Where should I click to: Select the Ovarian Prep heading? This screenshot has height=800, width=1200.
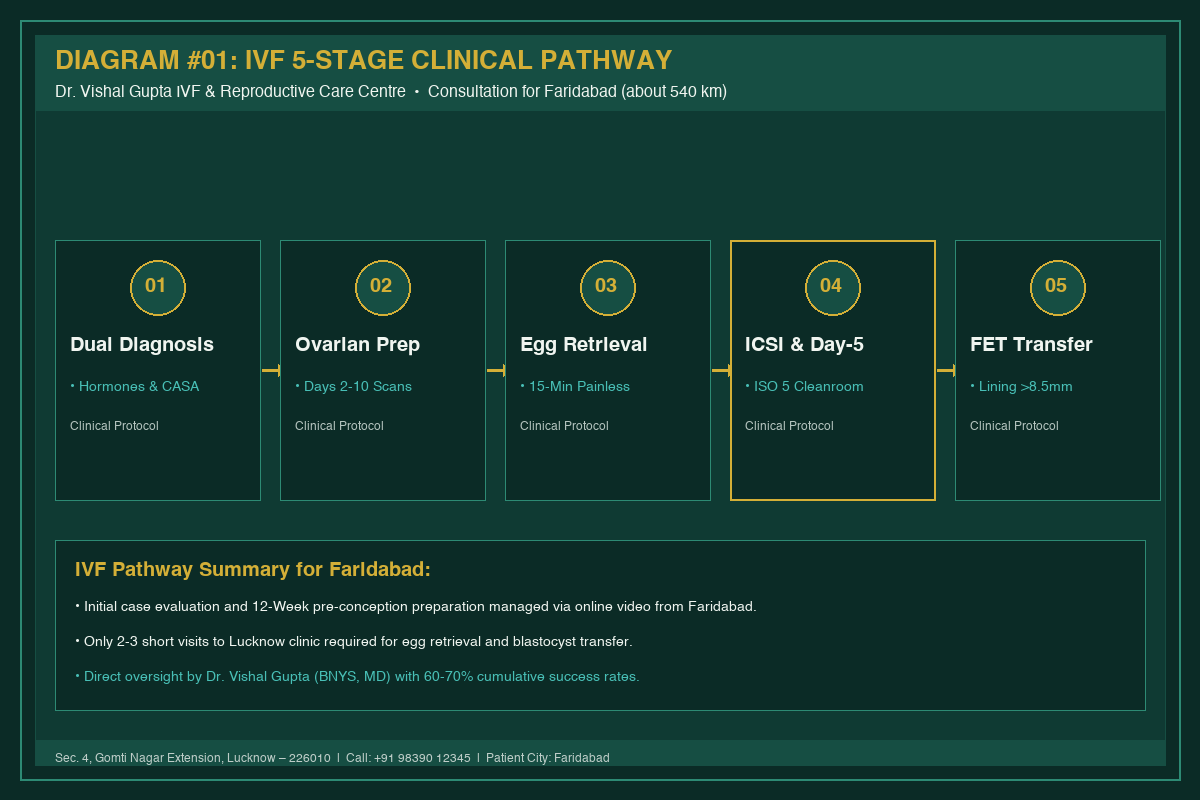coord(357,344)
